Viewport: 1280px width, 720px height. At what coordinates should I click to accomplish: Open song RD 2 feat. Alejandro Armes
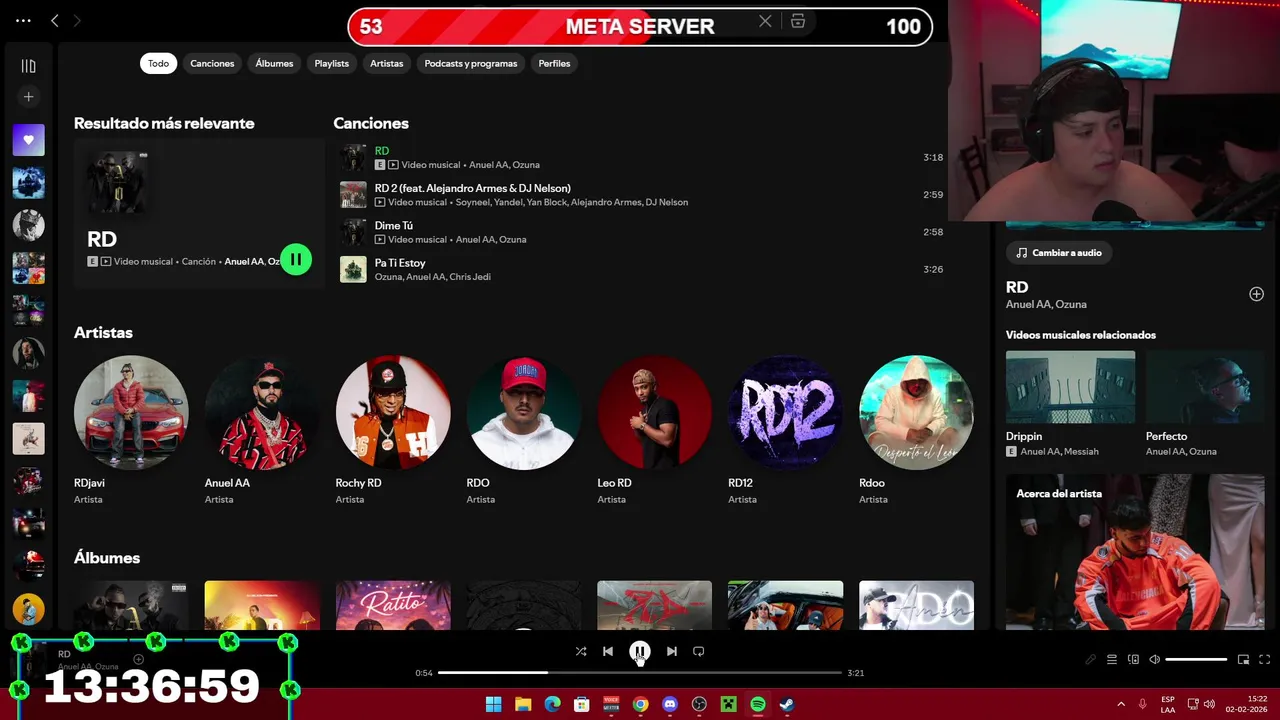tap(640, 195)
